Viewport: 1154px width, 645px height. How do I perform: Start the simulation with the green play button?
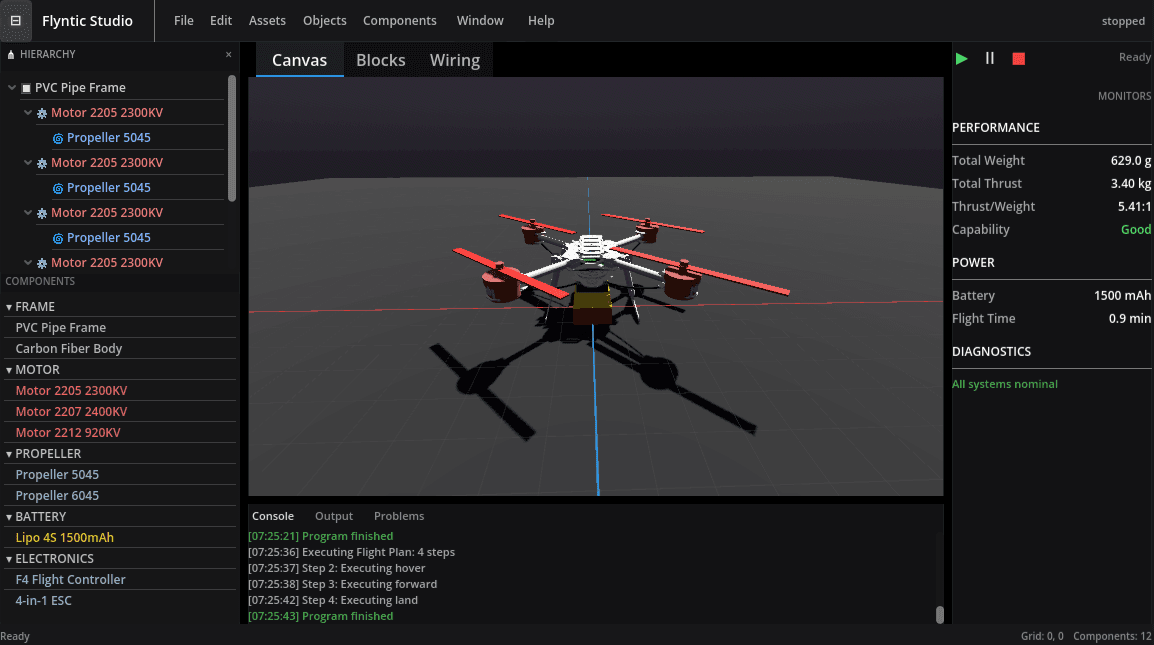pos(961,58)
